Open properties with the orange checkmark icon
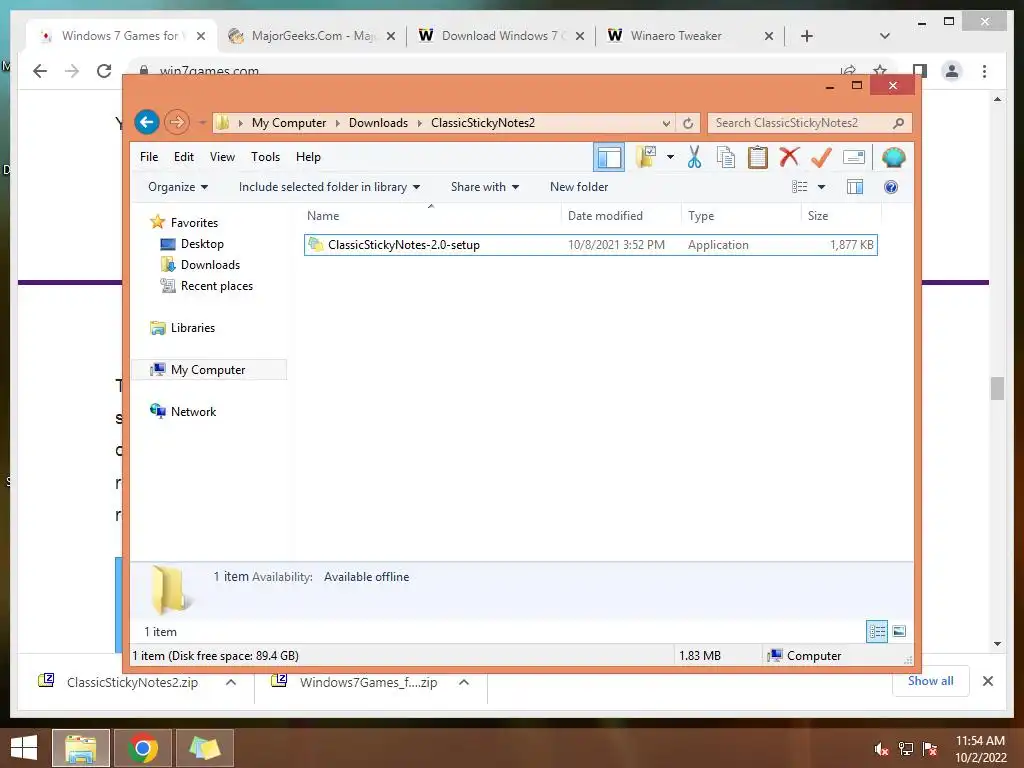The width and height of the screenshot is (1024, 768). (x=822, y=157)
